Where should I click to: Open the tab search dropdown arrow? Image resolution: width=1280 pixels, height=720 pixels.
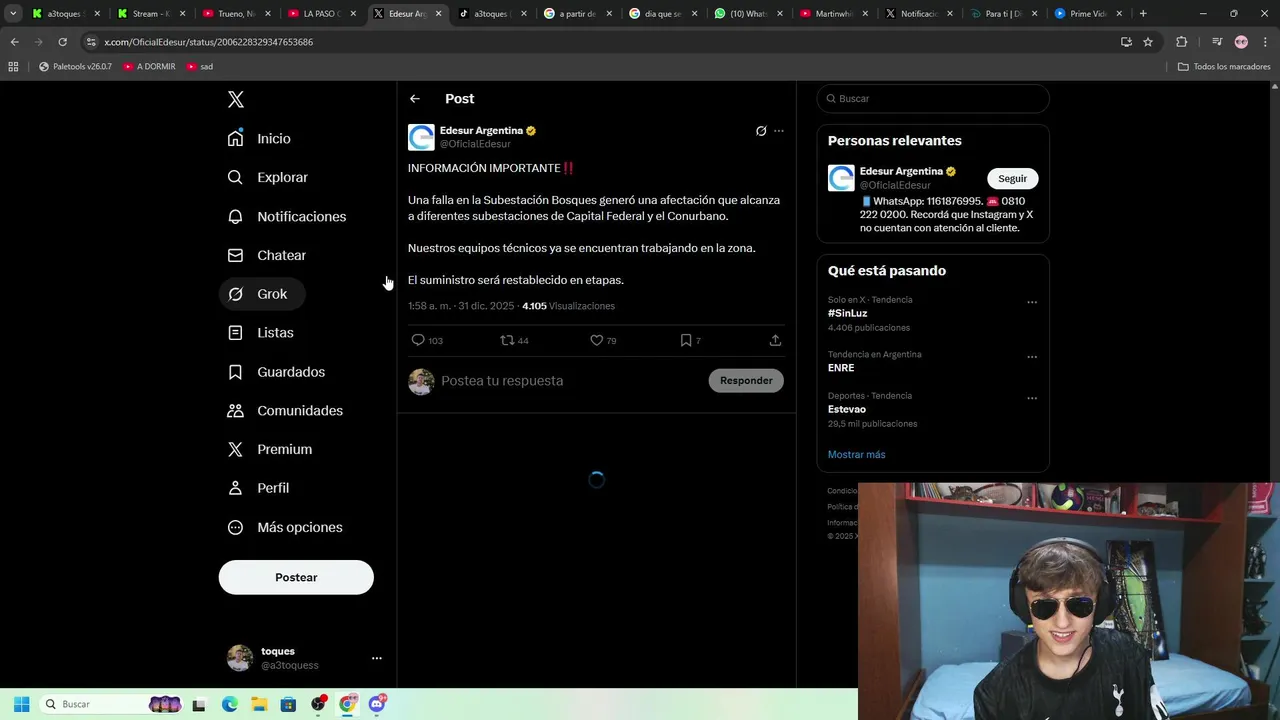(x=13, y=14)
